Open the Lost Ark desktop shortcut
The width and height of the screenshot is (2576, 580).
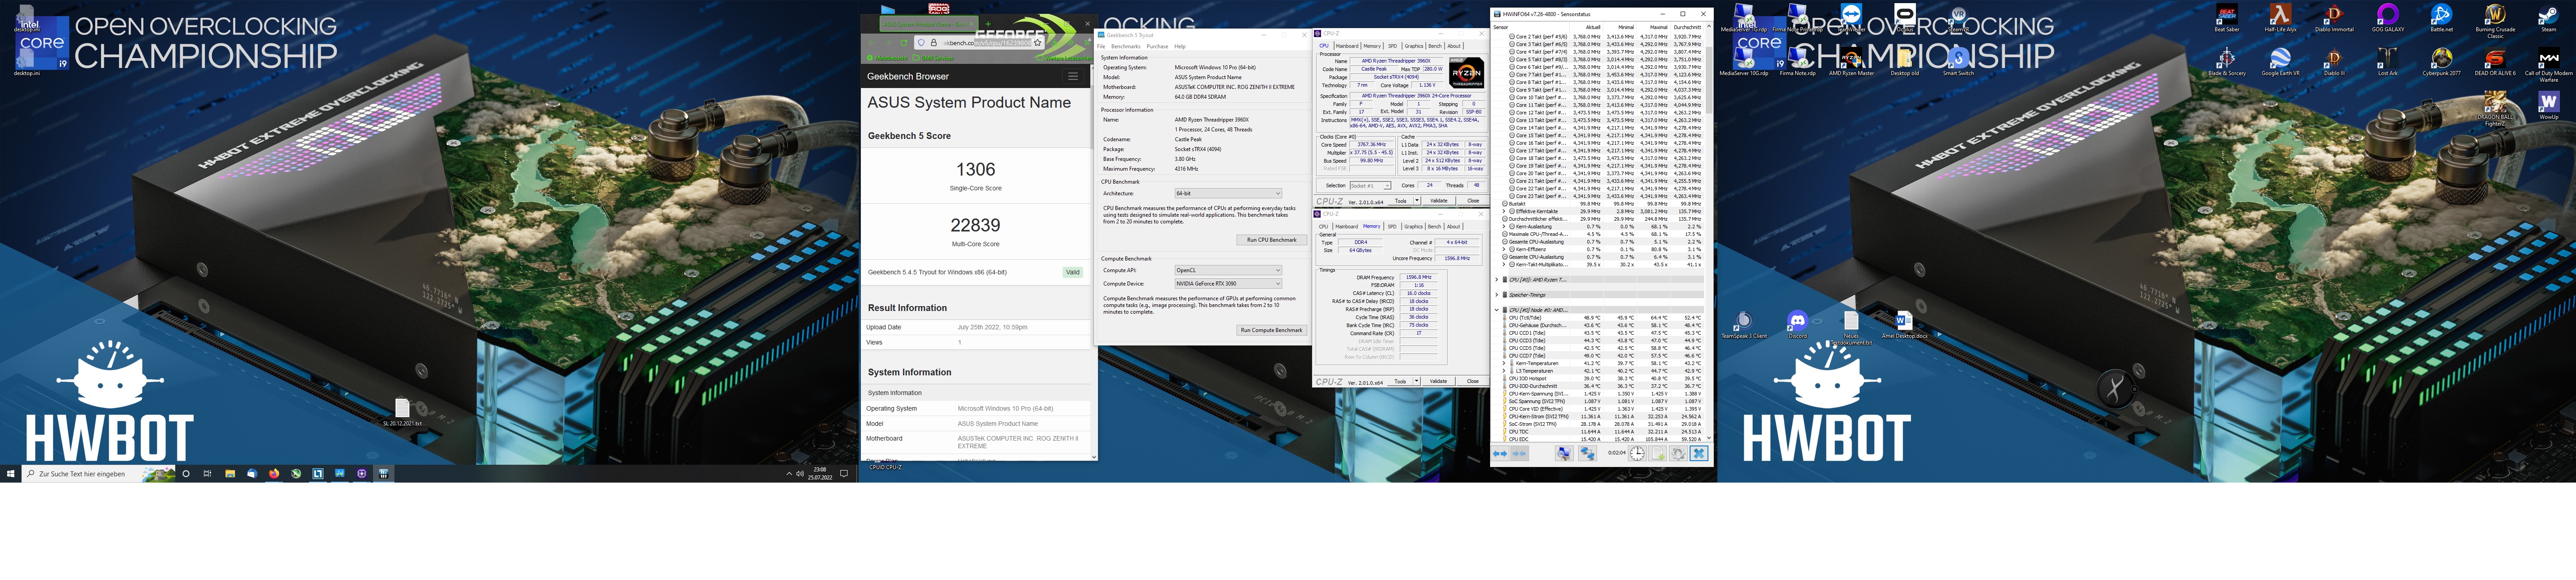[x=2388, y=61]
